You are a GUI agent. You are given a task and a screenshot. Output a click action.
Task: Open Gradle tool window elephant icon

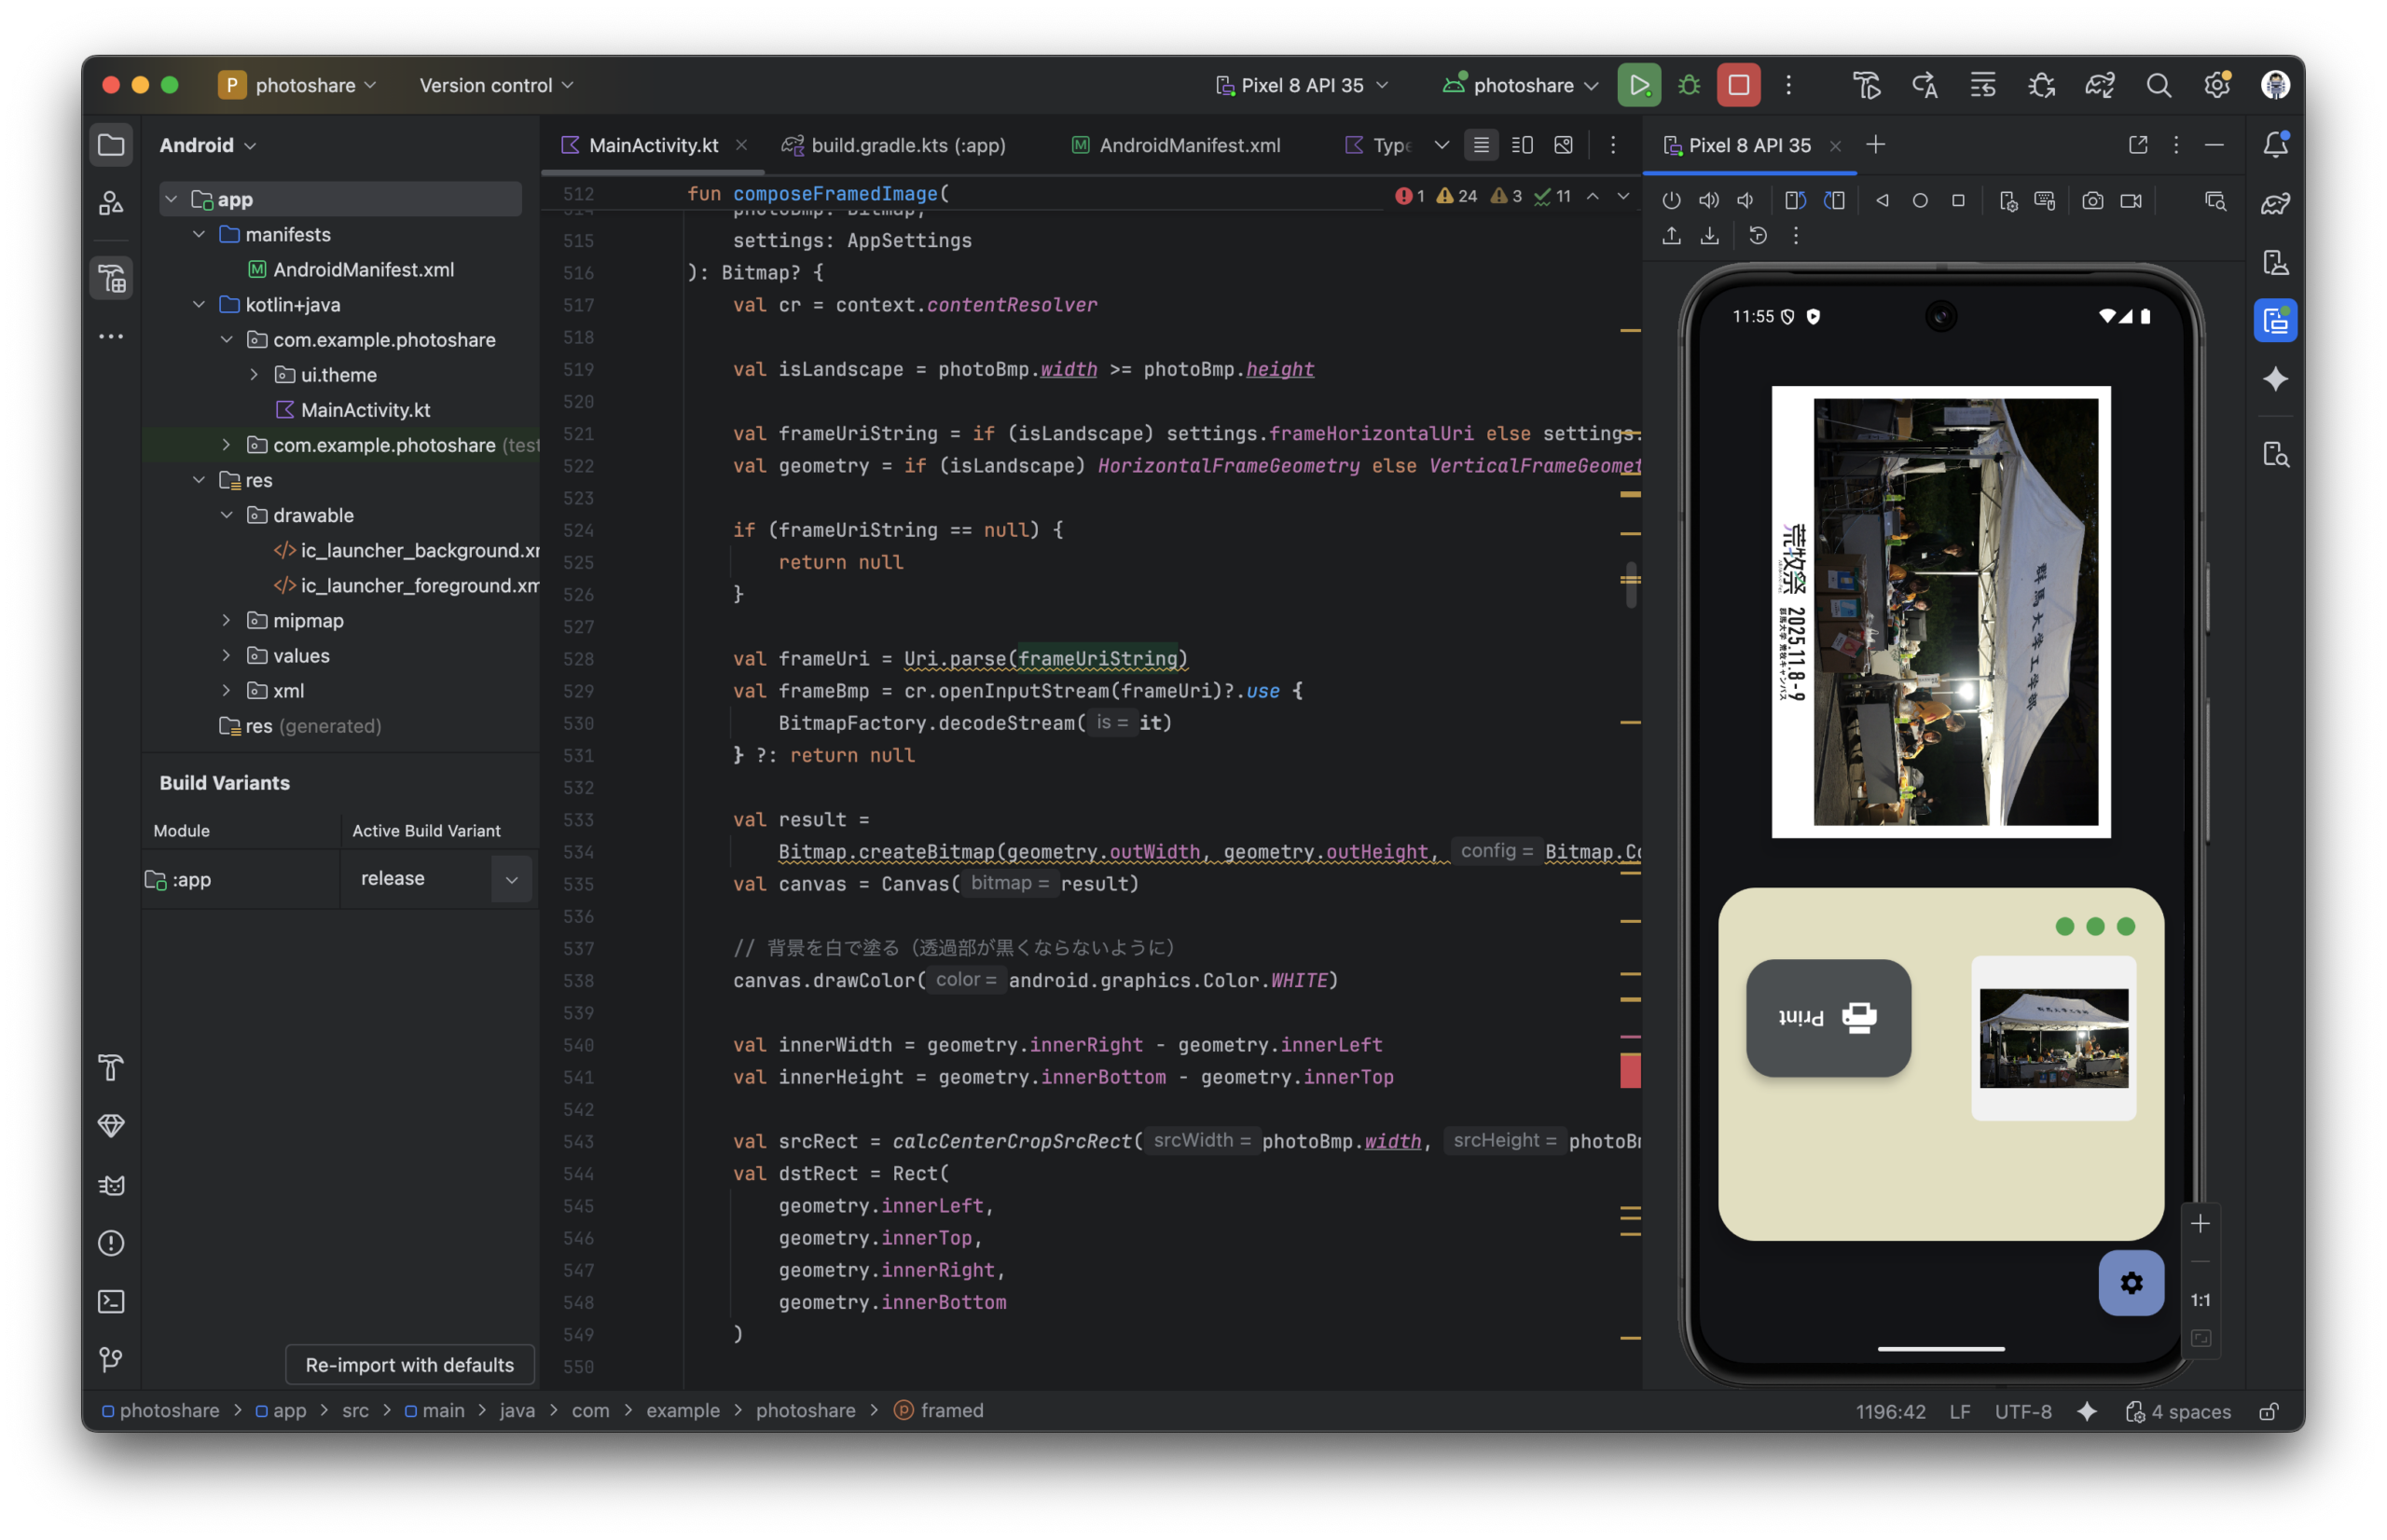[x=2275, y=204]
